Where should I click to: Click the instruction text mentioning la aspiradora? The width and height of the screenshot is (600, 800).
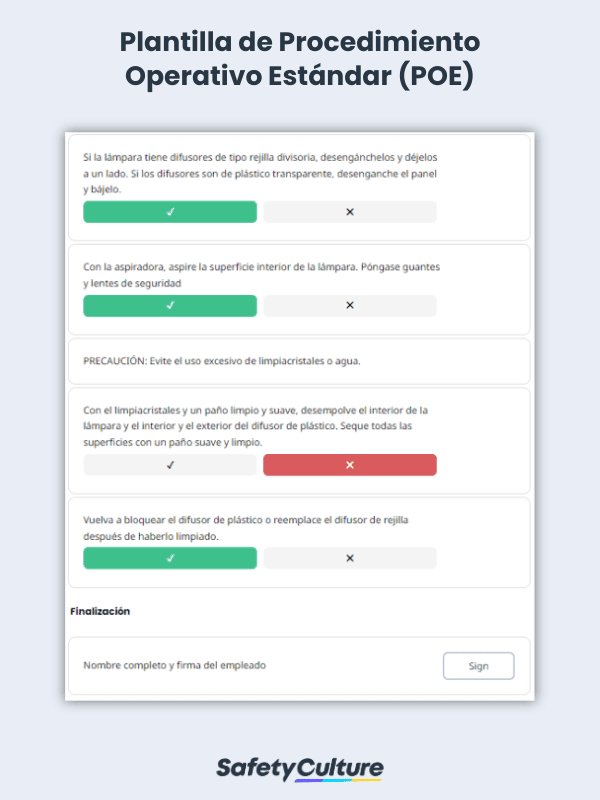(x=253, y=275)
